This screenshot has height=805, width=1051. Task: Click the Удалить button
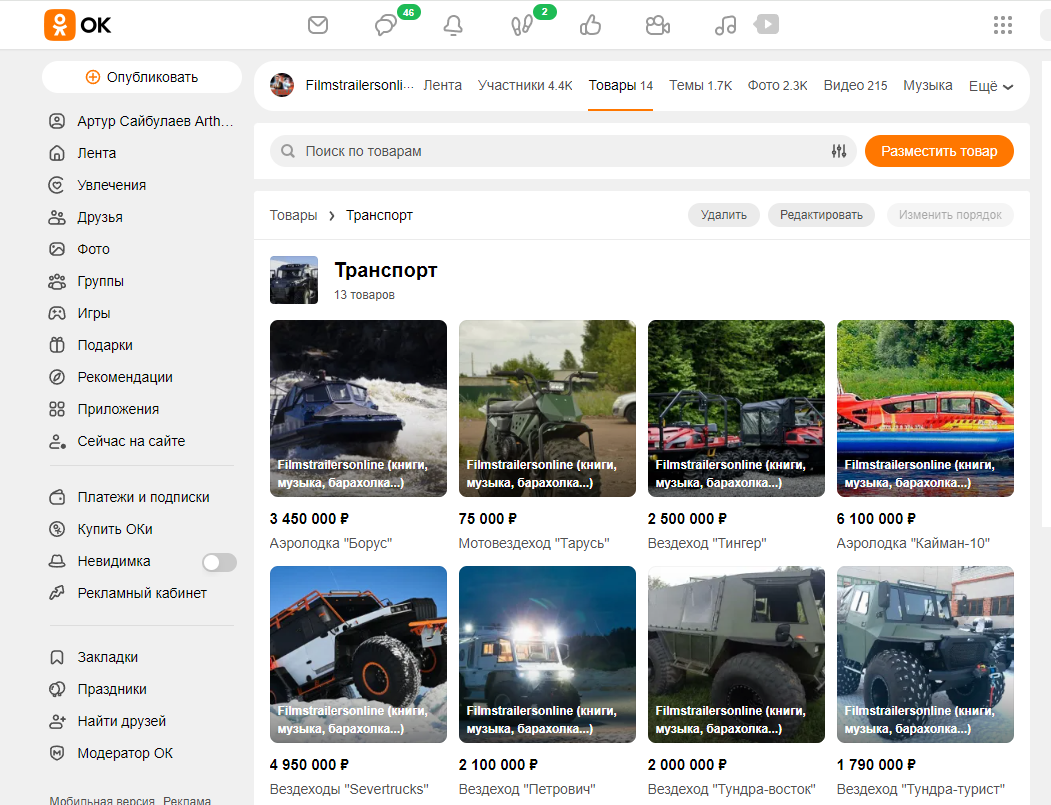pos(724,215)
